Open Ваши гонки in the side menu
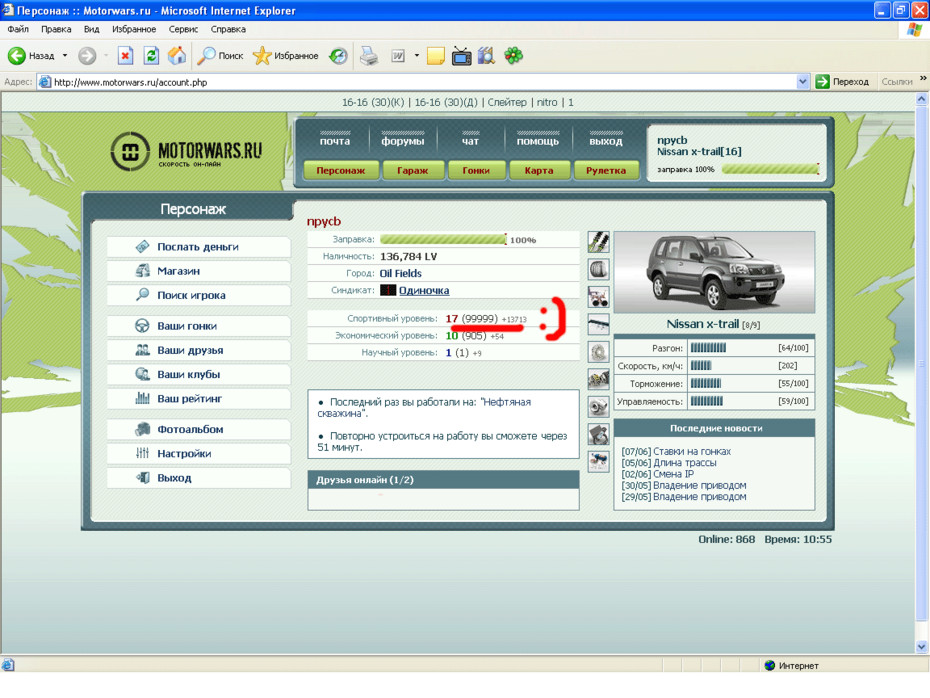Viewport: 930px width, 698px height. pyautogui.click(x=199, y=326)
